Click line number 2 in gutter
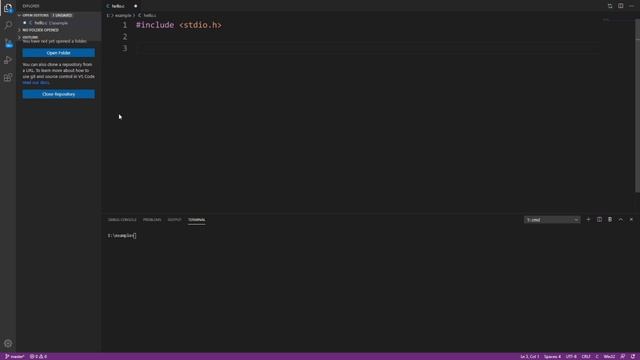Screen dimensions: 640x360 click(125, 37)
